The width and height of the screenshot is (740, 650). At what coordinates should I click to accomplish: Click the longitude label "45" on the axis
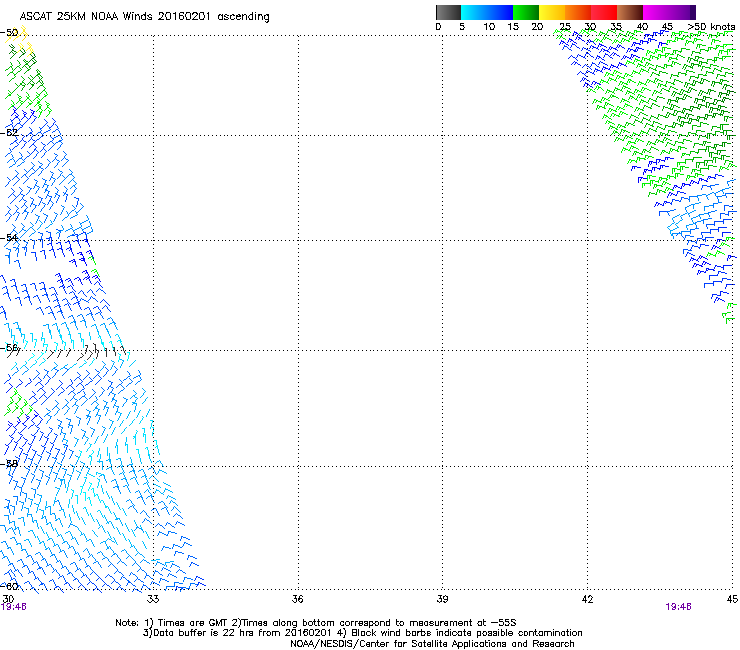click(732, 599)
